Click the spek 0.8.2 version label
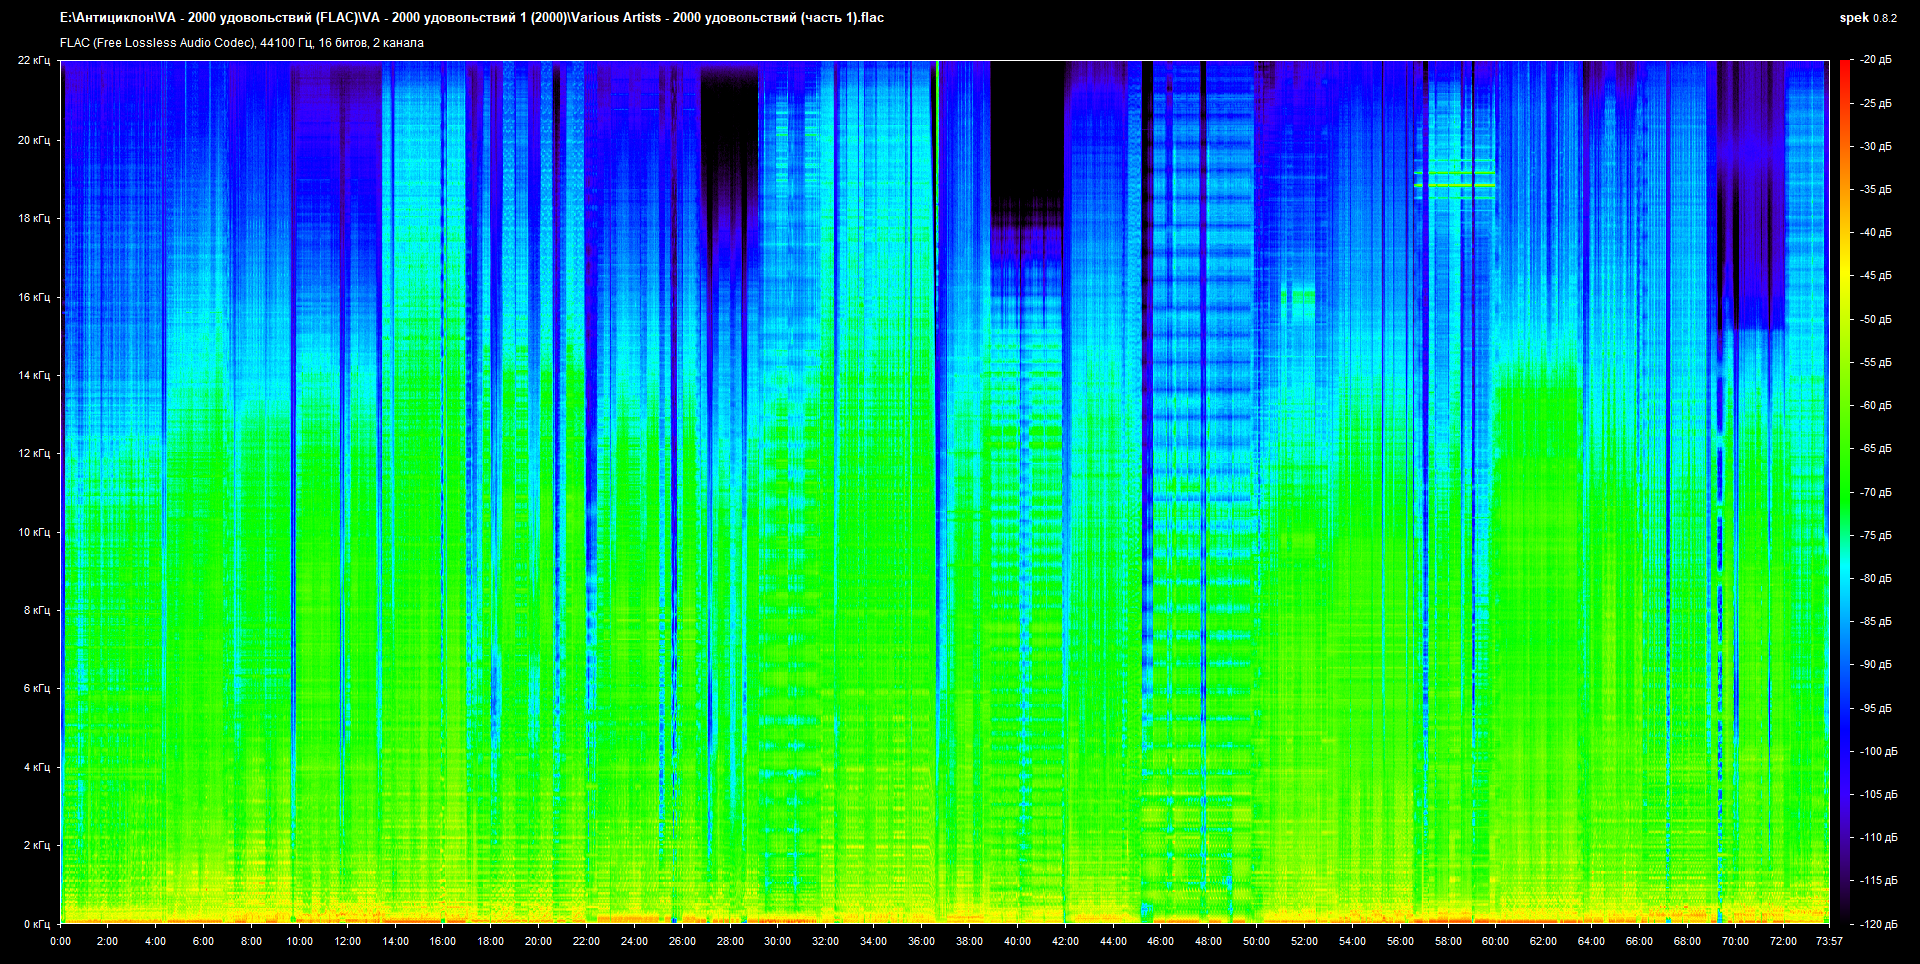Image resolution: width=1920 pixels, height=964 pixels. (x=1867, y=18)
